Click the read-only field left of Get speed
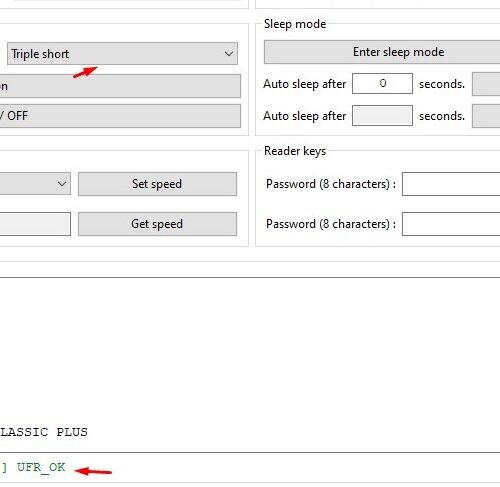The width and height of the screenshot is (500, 487). pos(35,224)
